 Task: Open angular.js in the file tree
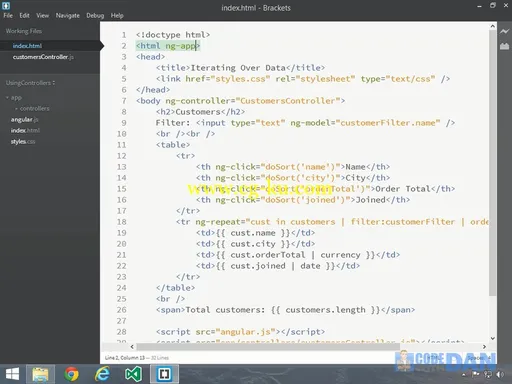point(25,120)
